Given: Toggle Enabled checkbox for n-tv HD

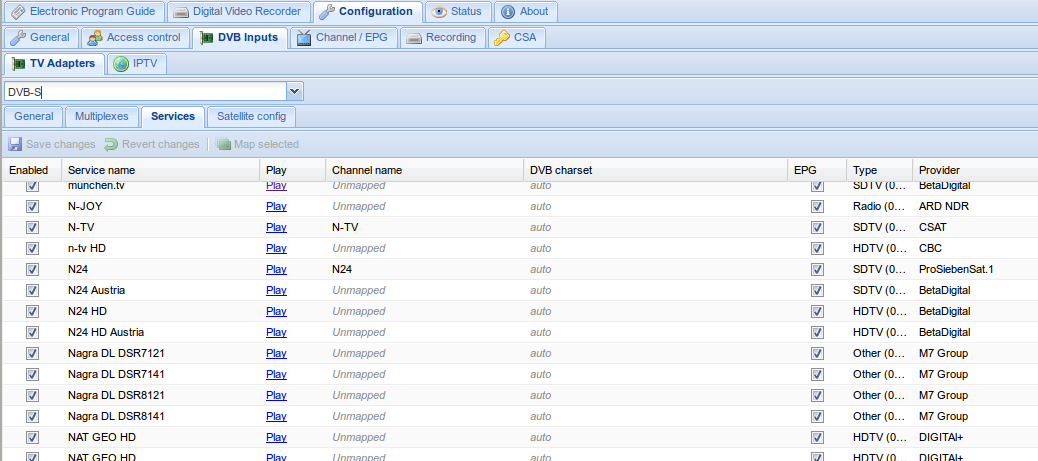Looking at the screenshot, I should pos(32,248).
